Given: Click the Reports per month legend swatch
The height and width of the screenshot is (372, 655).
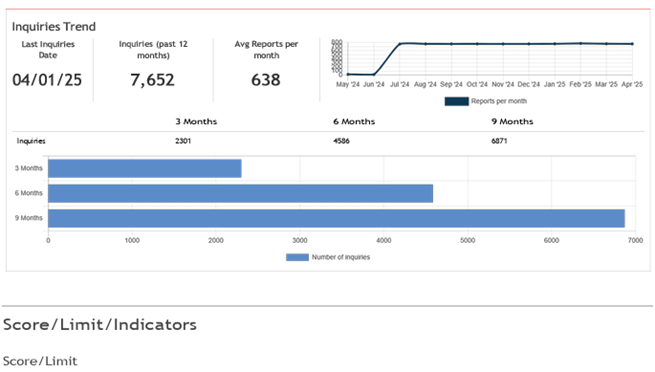Looking at the screenshot, I should (457, 101).
